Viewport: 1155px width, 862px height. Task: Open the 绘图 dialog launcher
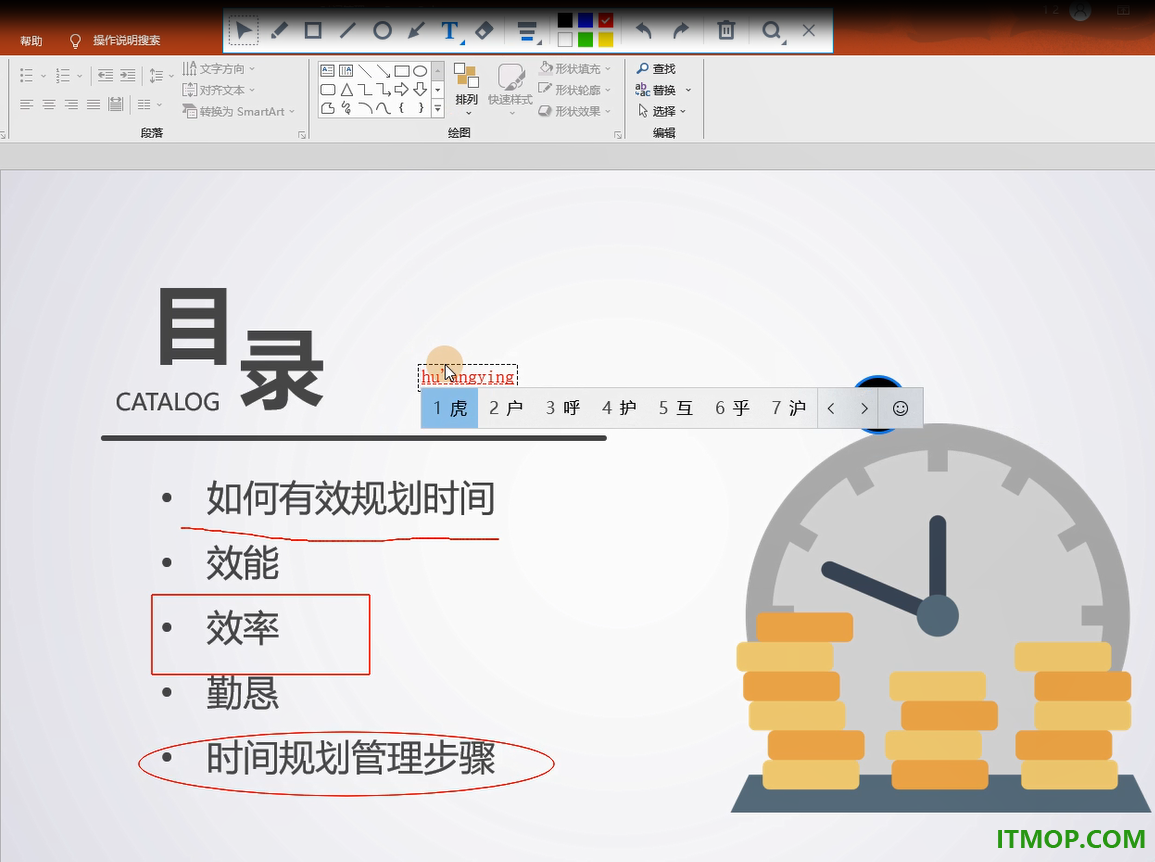tap(618, 135)
